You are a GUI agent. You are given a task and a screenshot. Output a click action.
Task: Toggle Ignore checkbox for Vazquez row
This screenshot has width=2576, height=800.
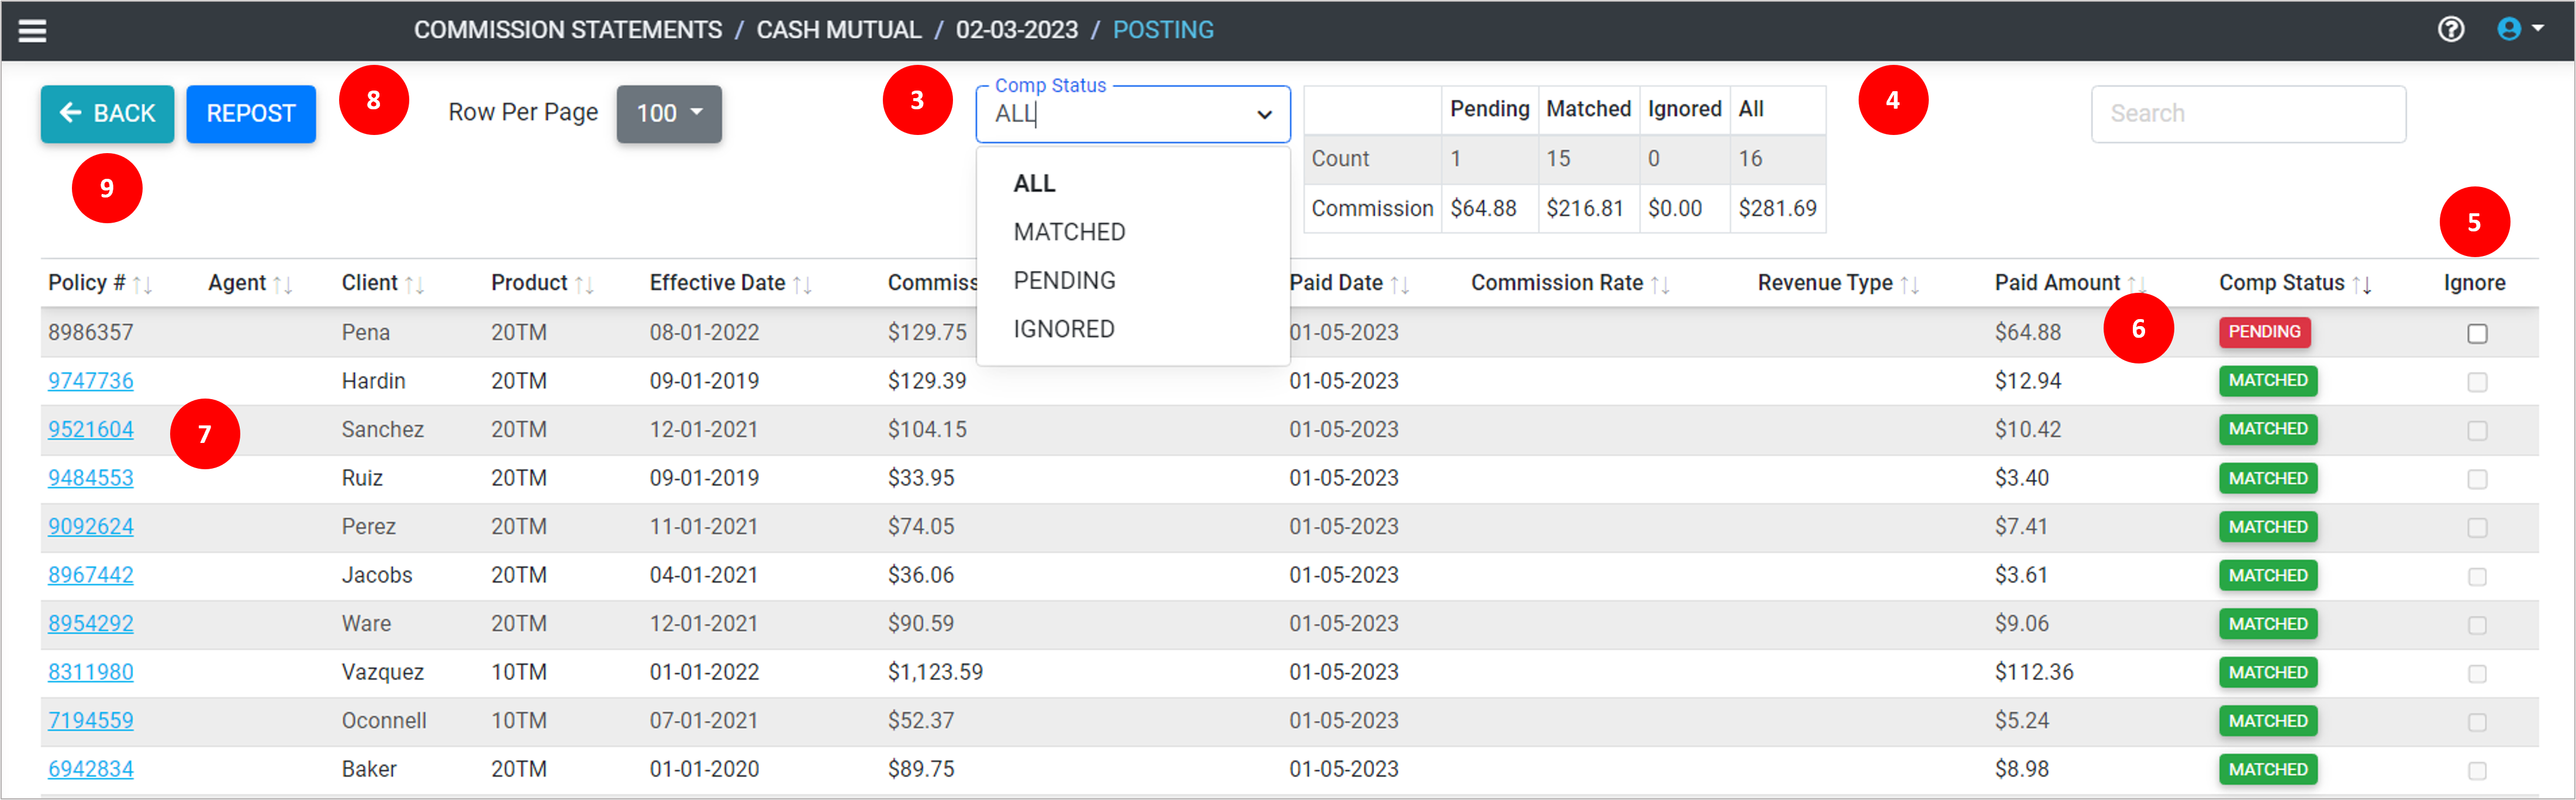2477,674
